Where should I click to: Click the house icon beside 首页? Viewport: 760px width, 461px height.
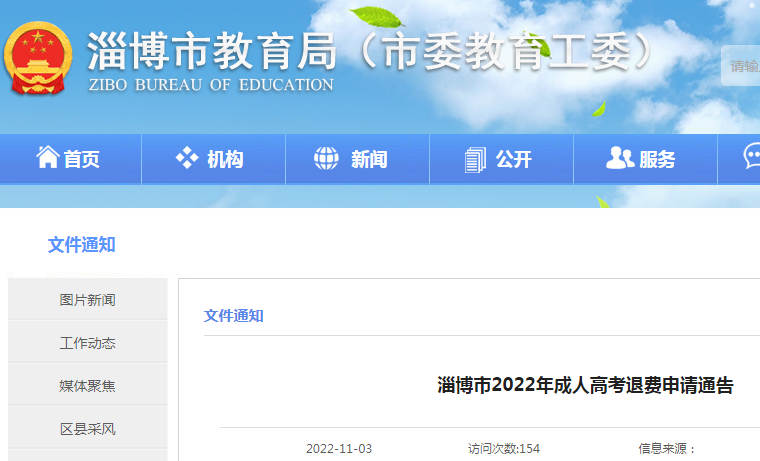47,158
